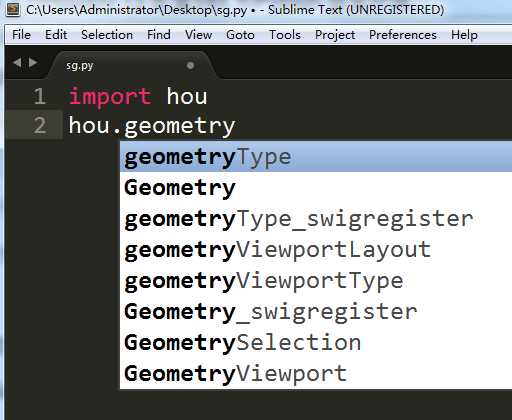Close sg.py tab via unsaved dot
Image resolution: width=512 pixels, height=420 pixels.
190,66
